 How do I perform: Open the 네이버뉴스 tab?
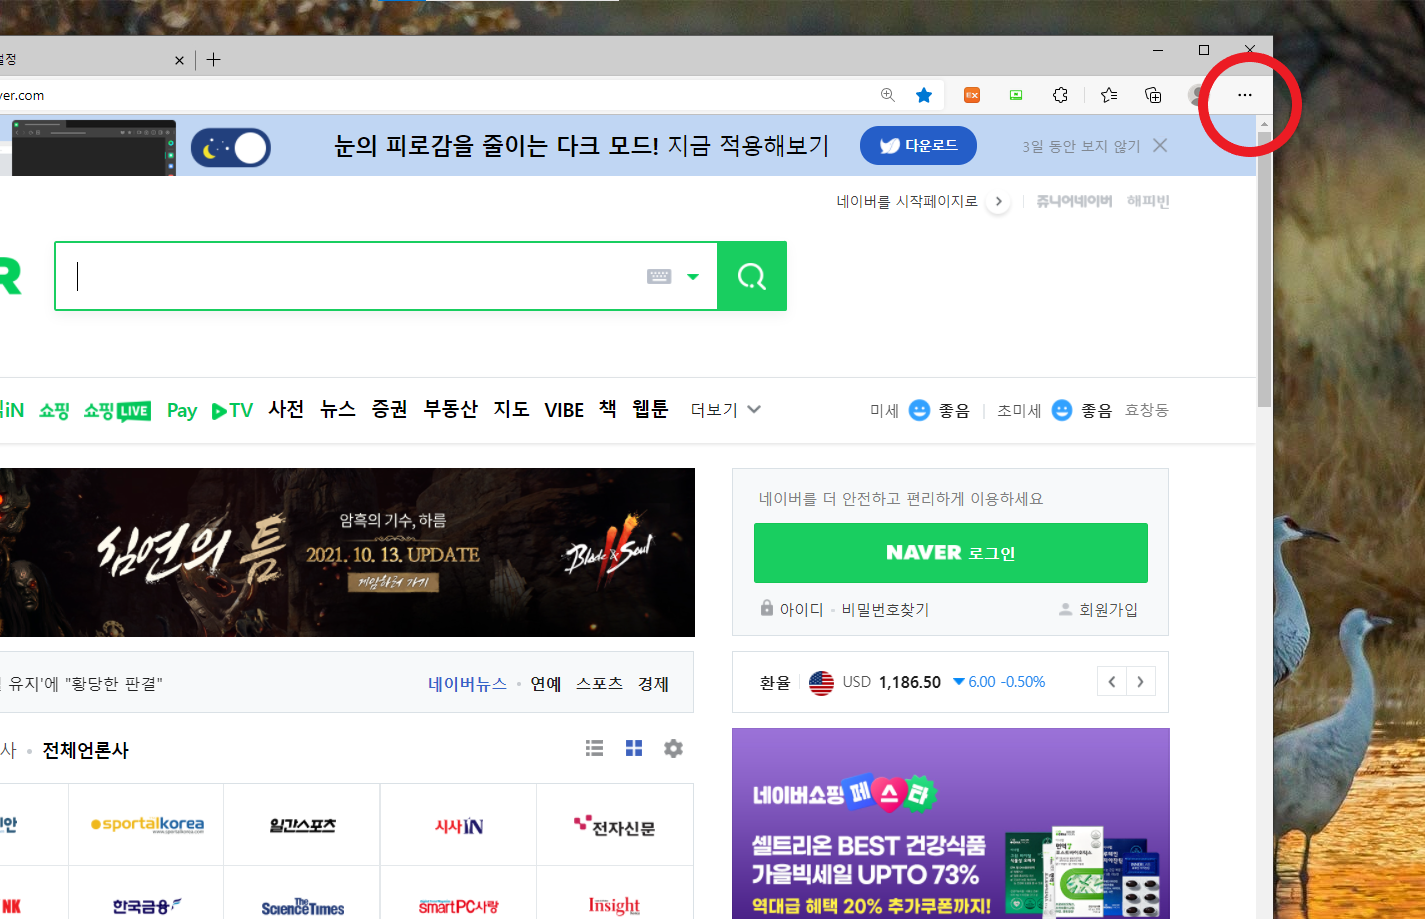[x=467, y=684]
